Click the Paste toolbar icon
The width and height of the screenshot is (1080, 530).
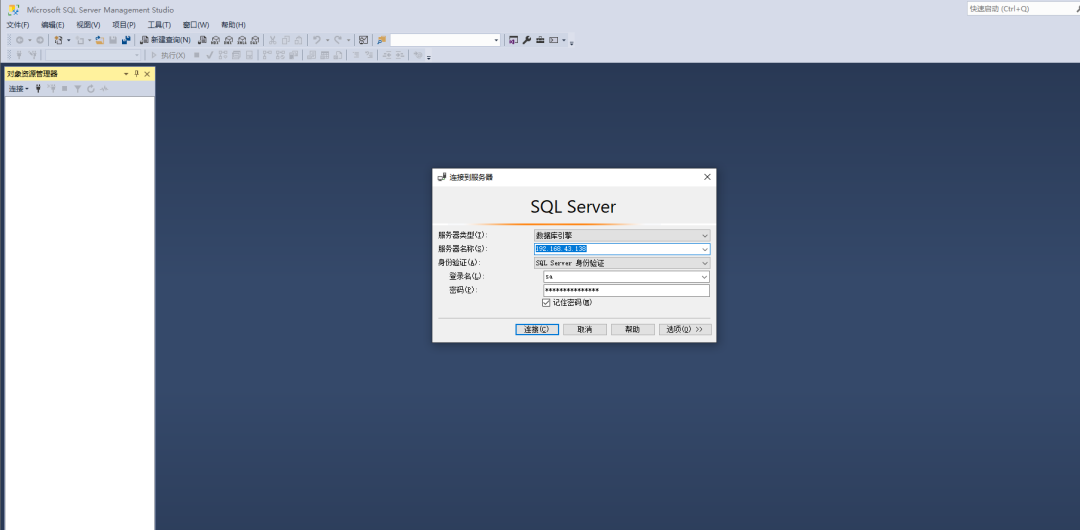tap(298, 40)
